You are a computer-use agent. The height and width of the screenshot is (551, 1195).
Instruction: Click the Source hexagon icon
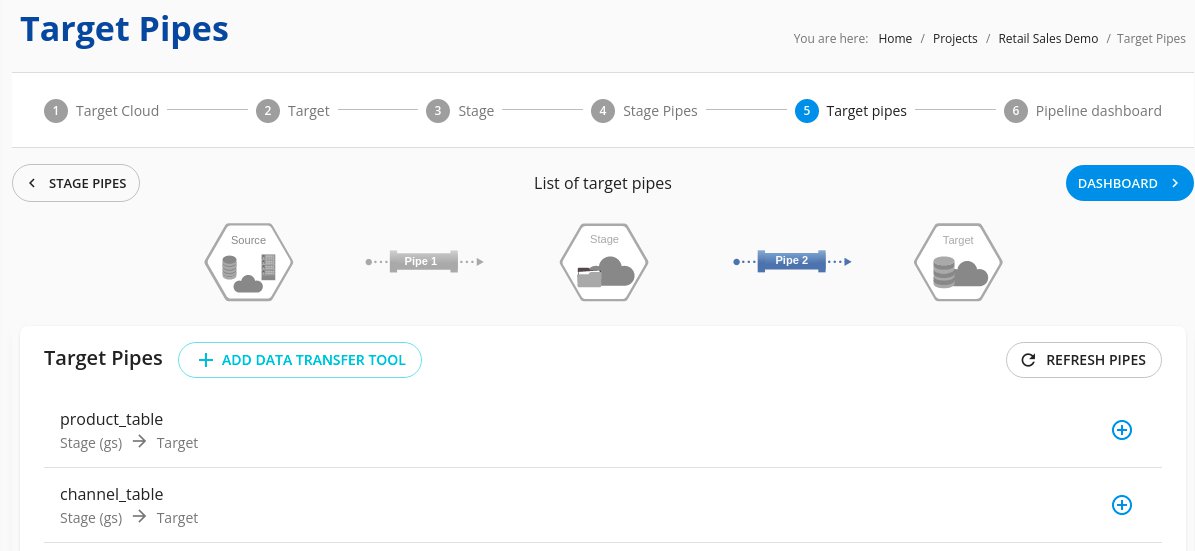click(248, 262)
